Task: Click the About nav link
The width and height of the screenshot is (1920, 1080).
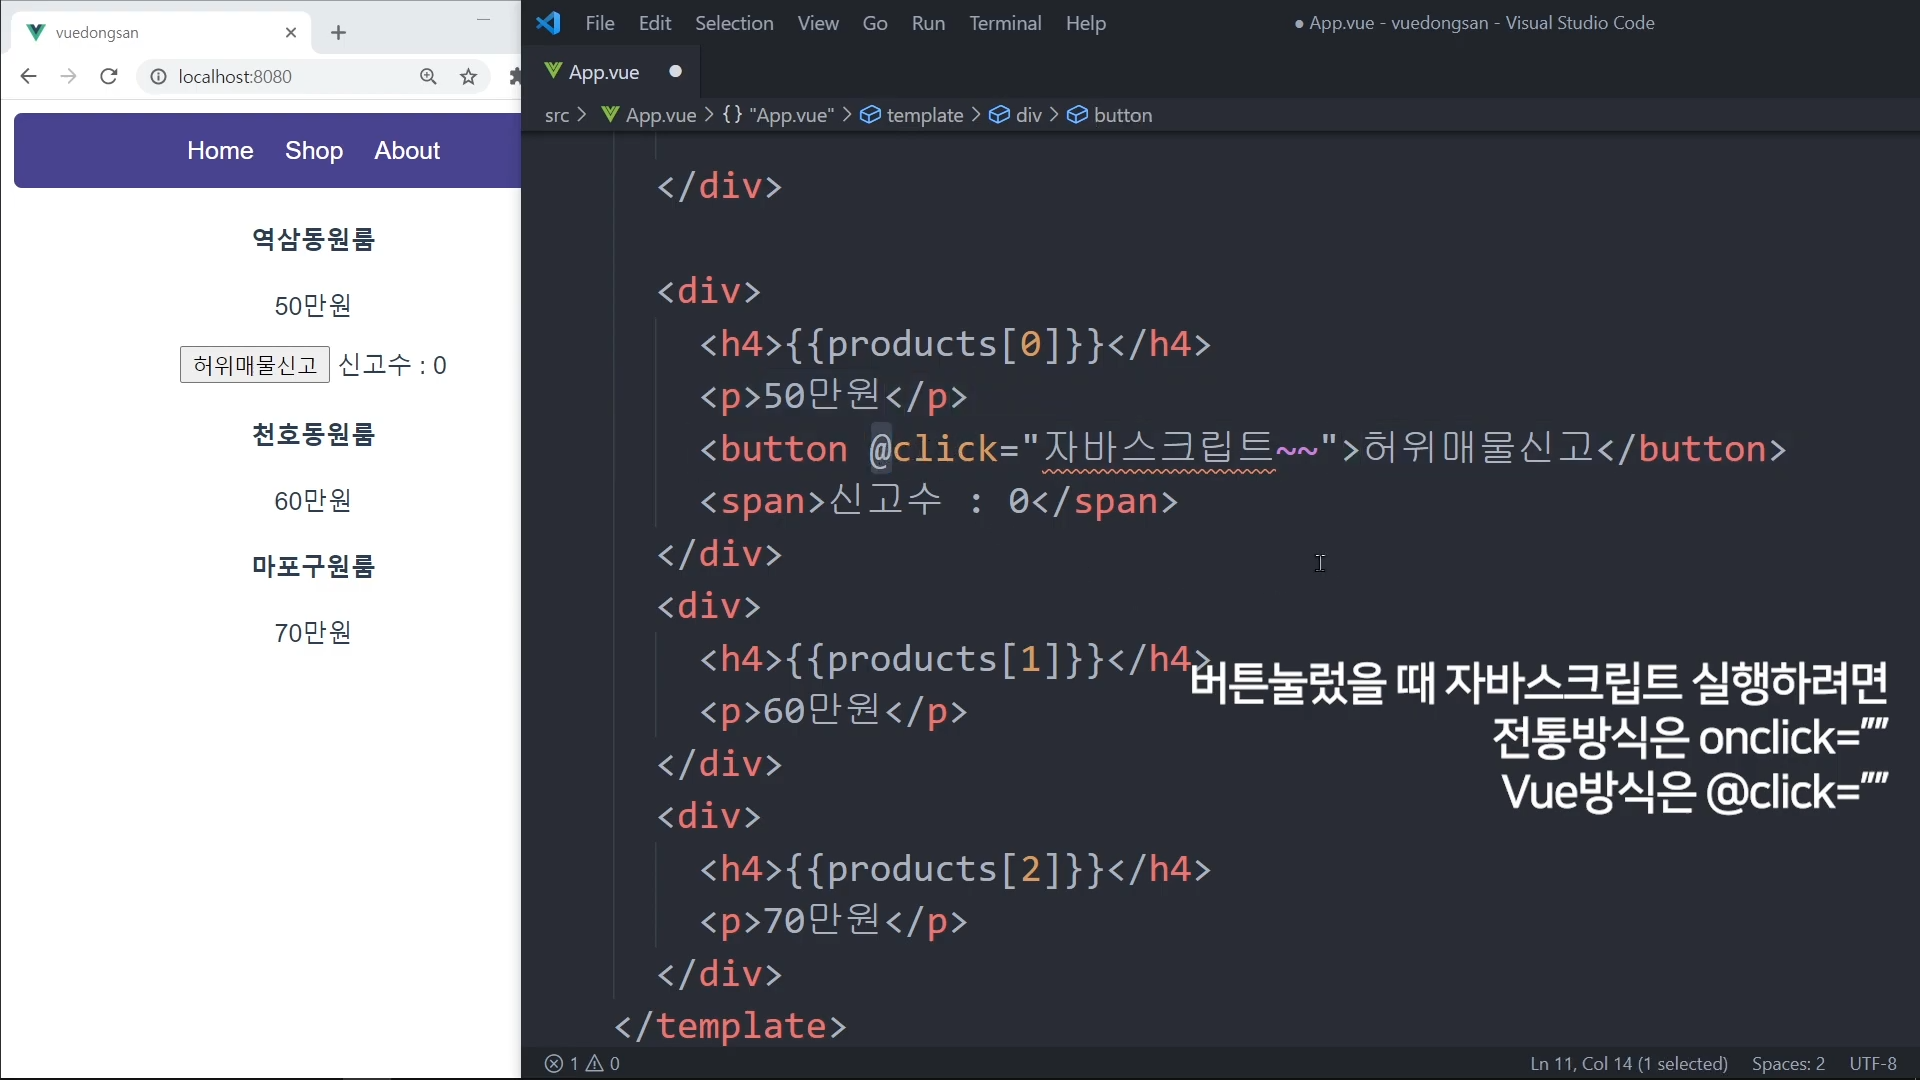Action: pyautogui.click(x=407, y=151)
